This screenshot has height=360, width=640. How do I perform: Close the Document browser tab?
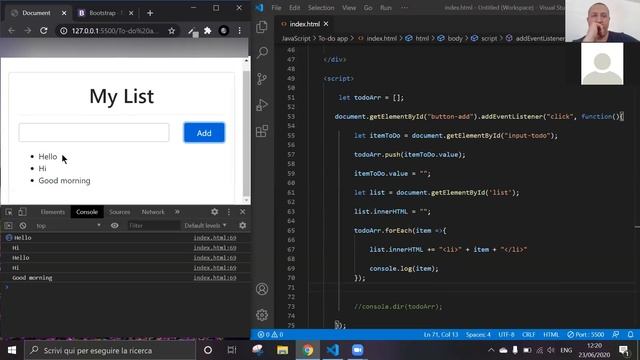tap(64, 13)
